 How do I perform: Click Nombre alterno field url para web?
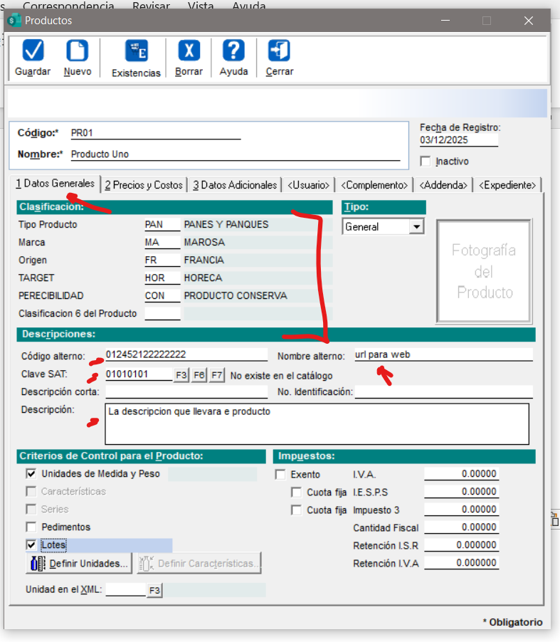[x=443, y=355]
